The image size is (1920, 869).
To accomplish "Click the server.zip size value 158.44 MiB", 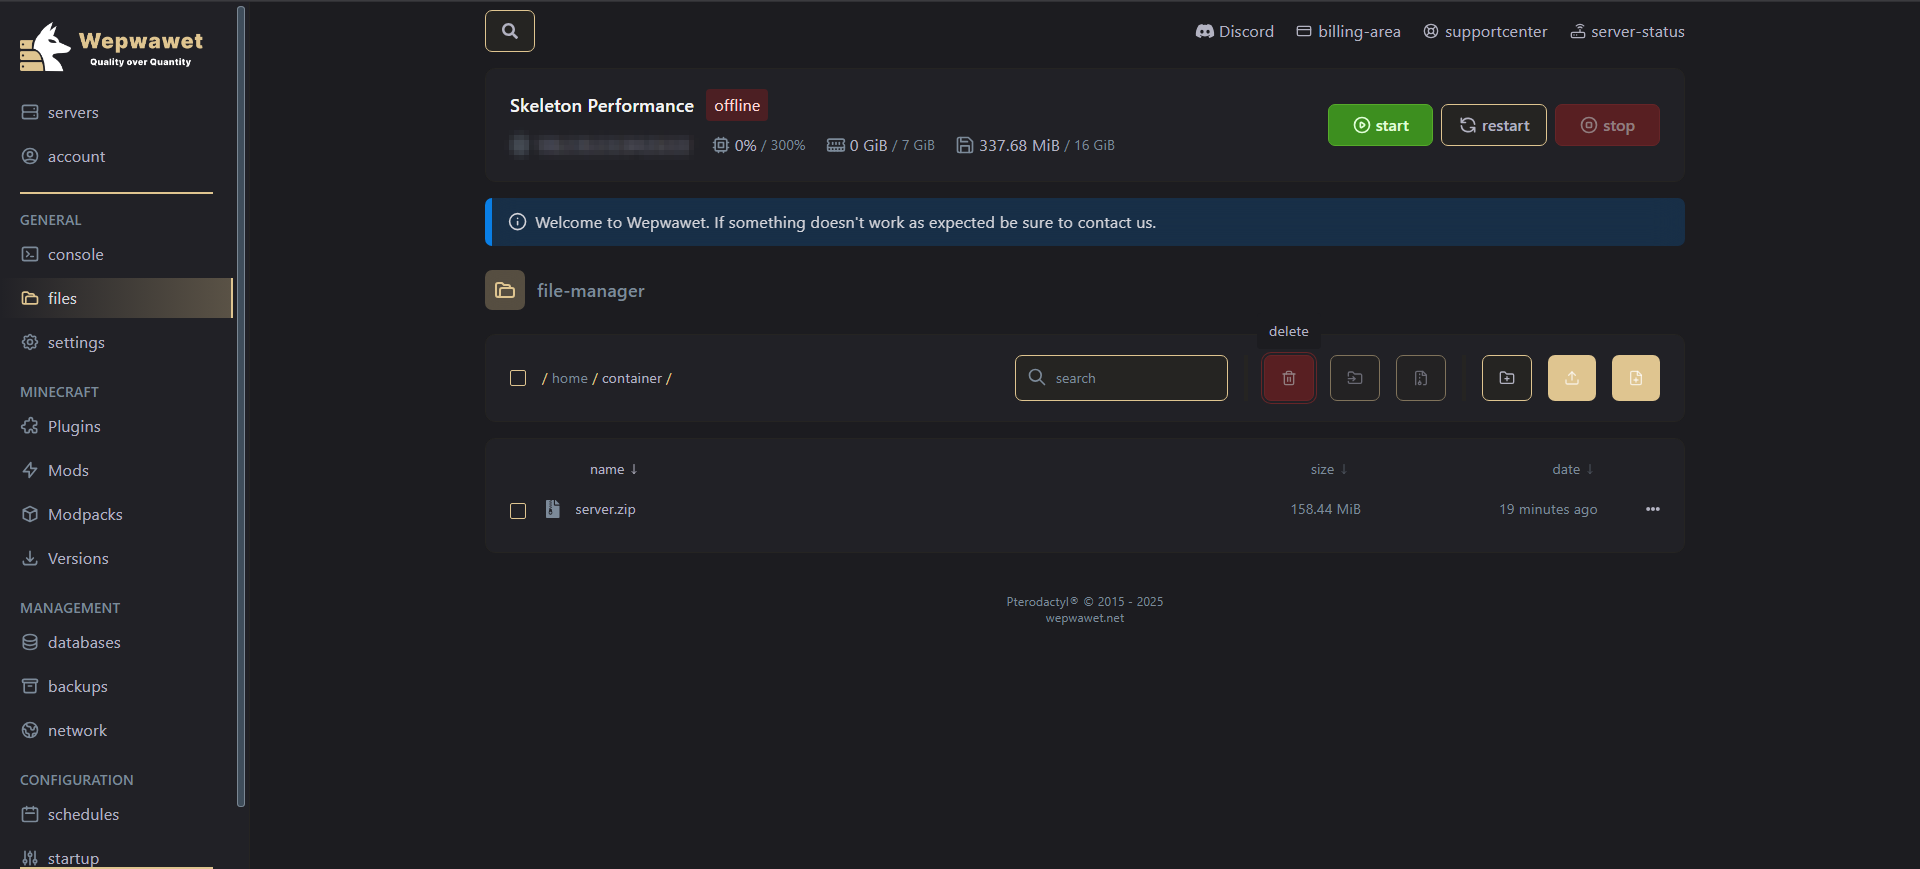I will tap(1325, 509).
